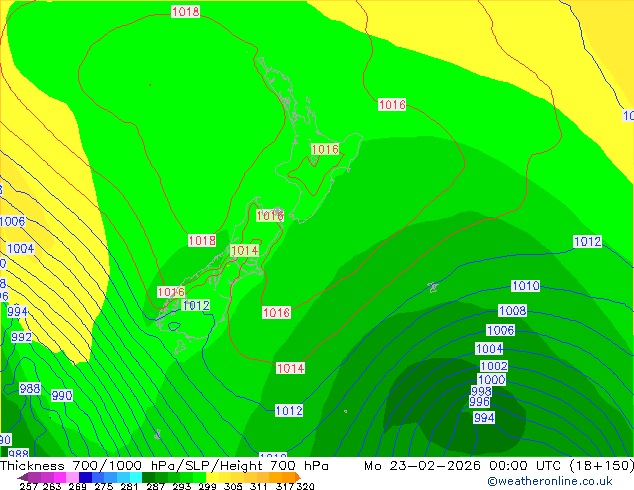The width and height of the screenshot is (634, 490).
Task: Click the legend value 305
Action: coord(233,486)
